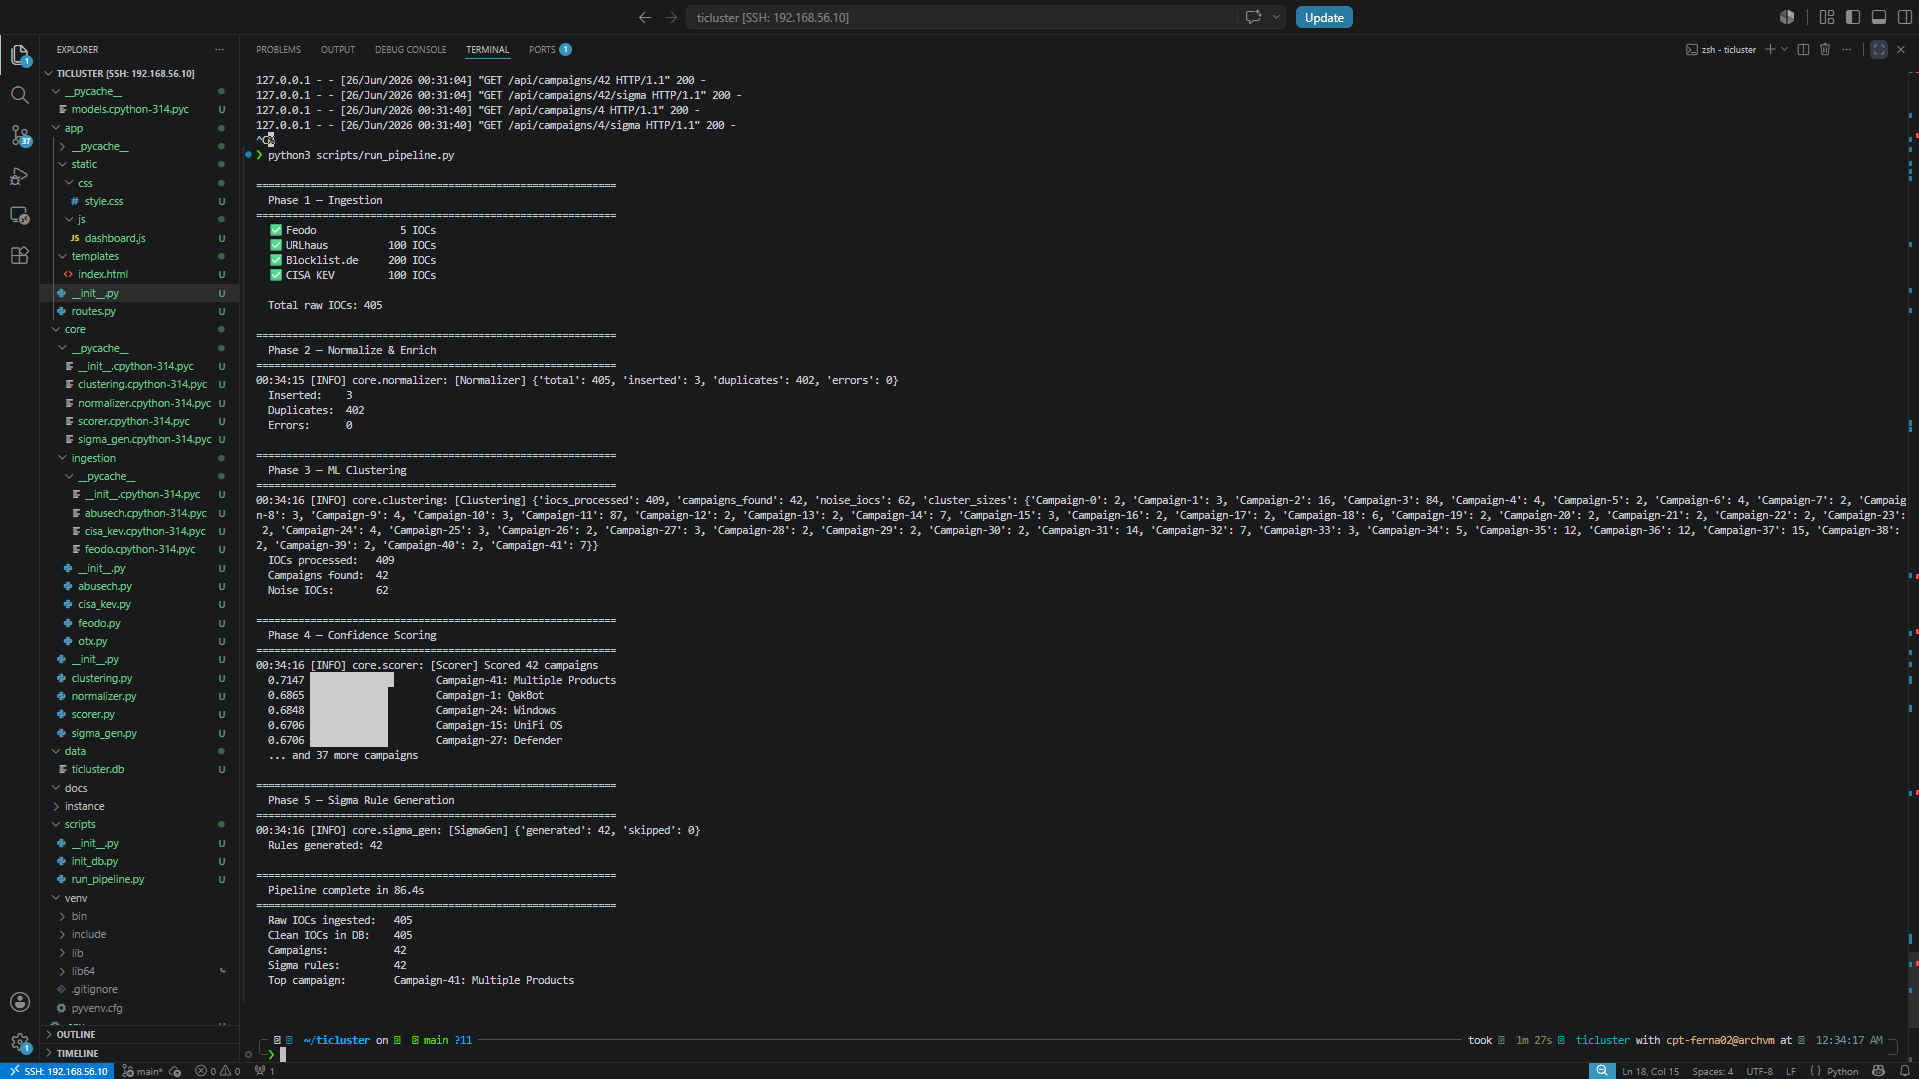Open the style.css file
Viewport: 1919px width, 1079px height.
tap(140, 201)
